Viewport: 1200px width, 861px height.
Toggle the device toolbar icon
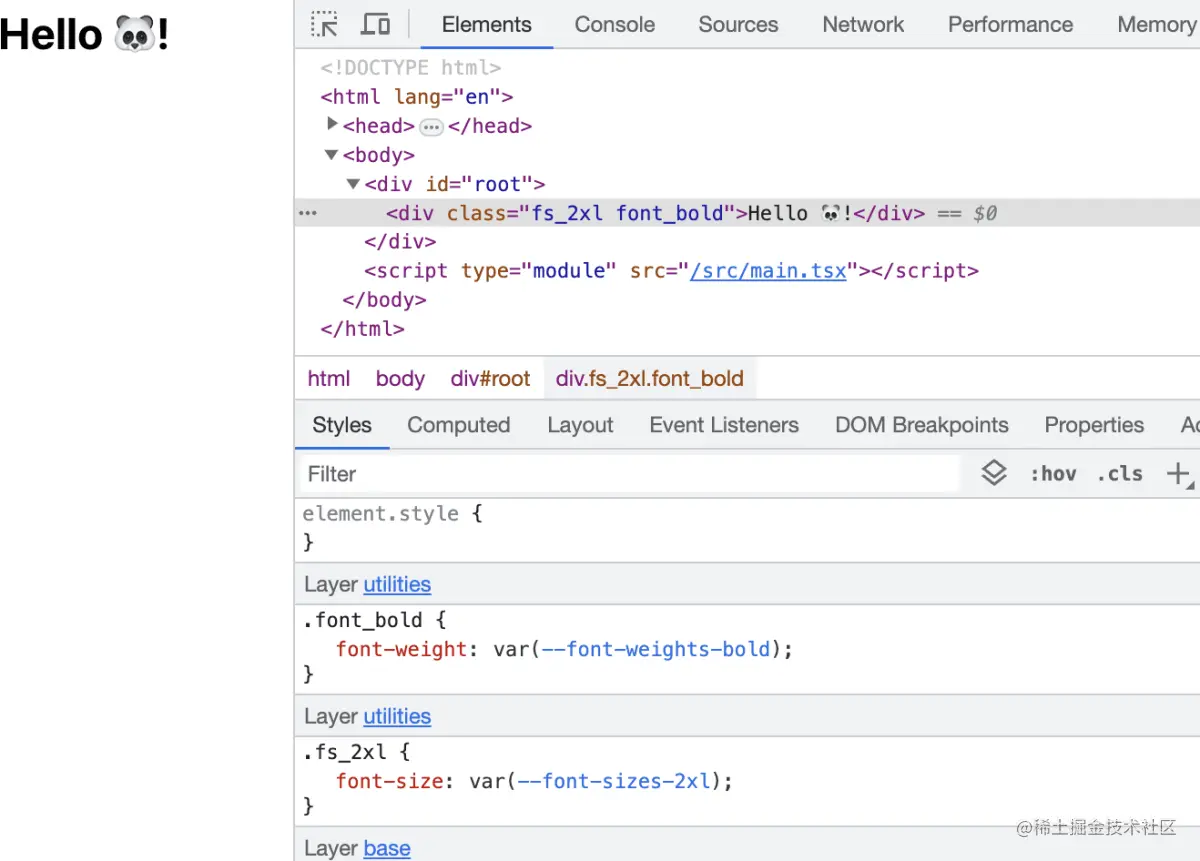click(375, 24)
